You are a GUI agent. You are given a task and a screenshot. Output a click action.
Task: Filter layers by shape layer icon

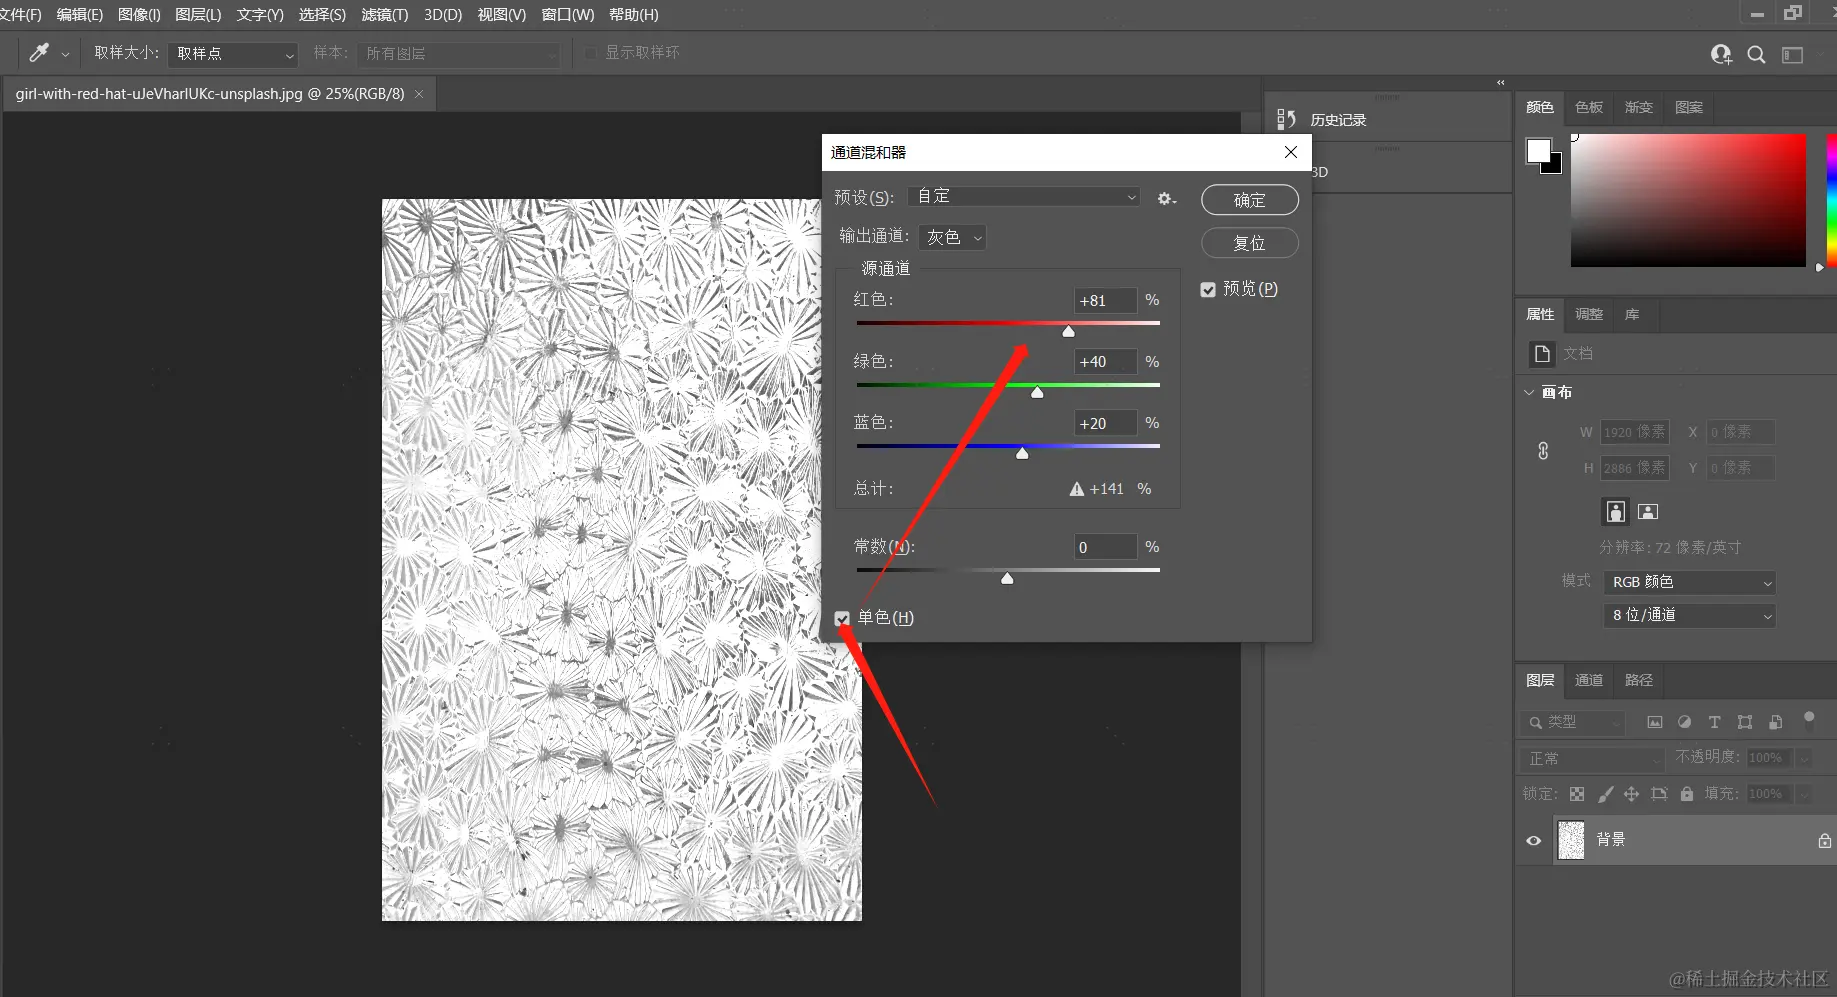(1745, 722)
